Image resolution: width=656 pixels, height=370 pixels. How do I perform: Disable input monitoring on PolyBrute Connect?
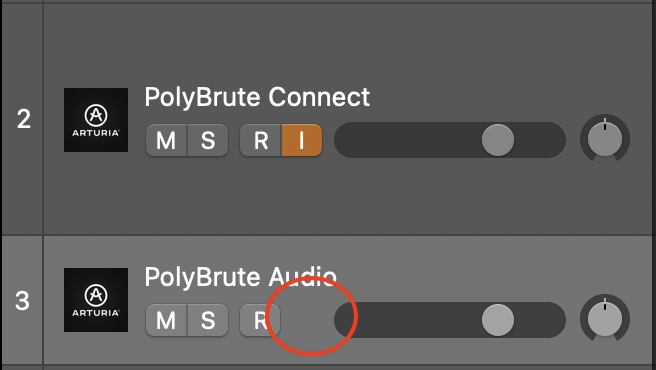pyautogui.click(x=302, y=140)
